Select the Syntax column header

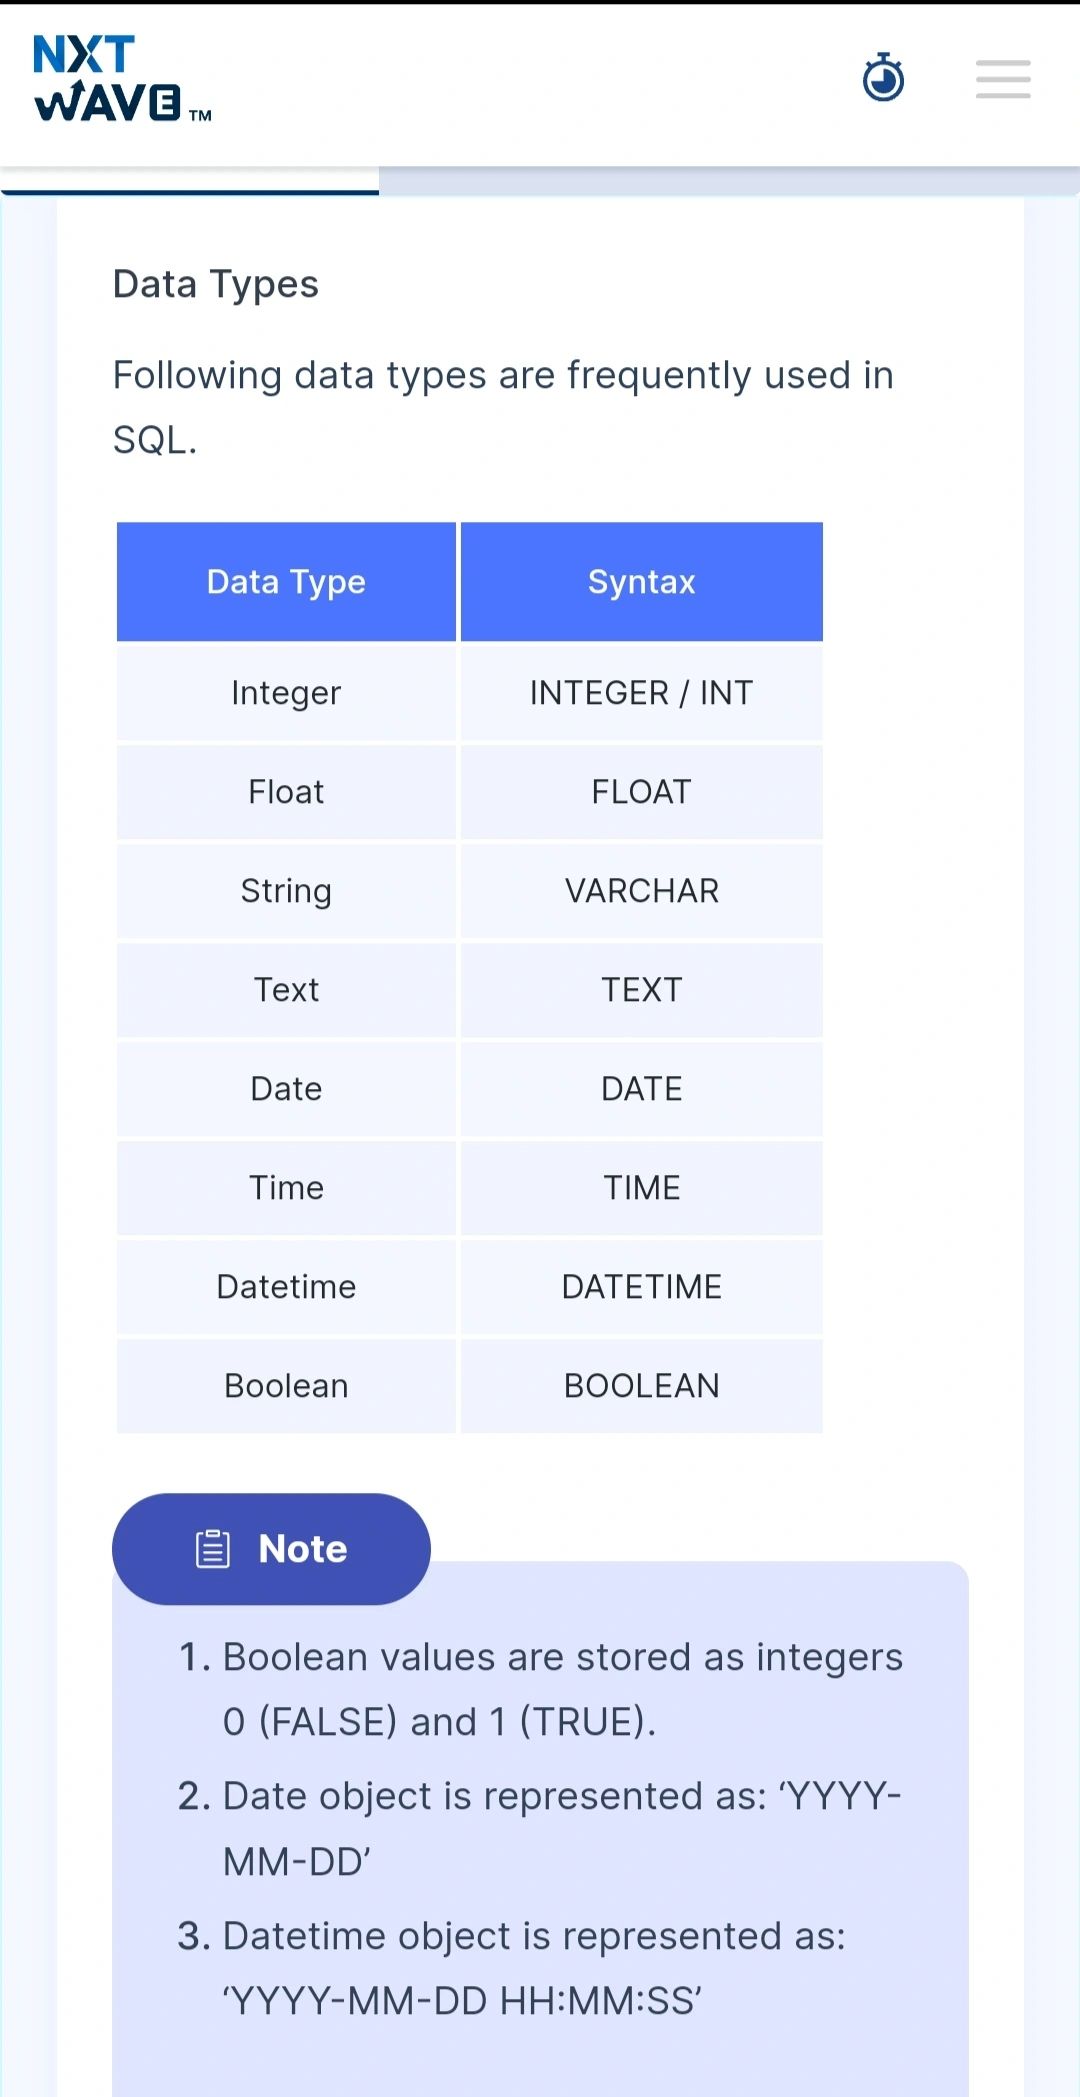click(x=641, y=582)
